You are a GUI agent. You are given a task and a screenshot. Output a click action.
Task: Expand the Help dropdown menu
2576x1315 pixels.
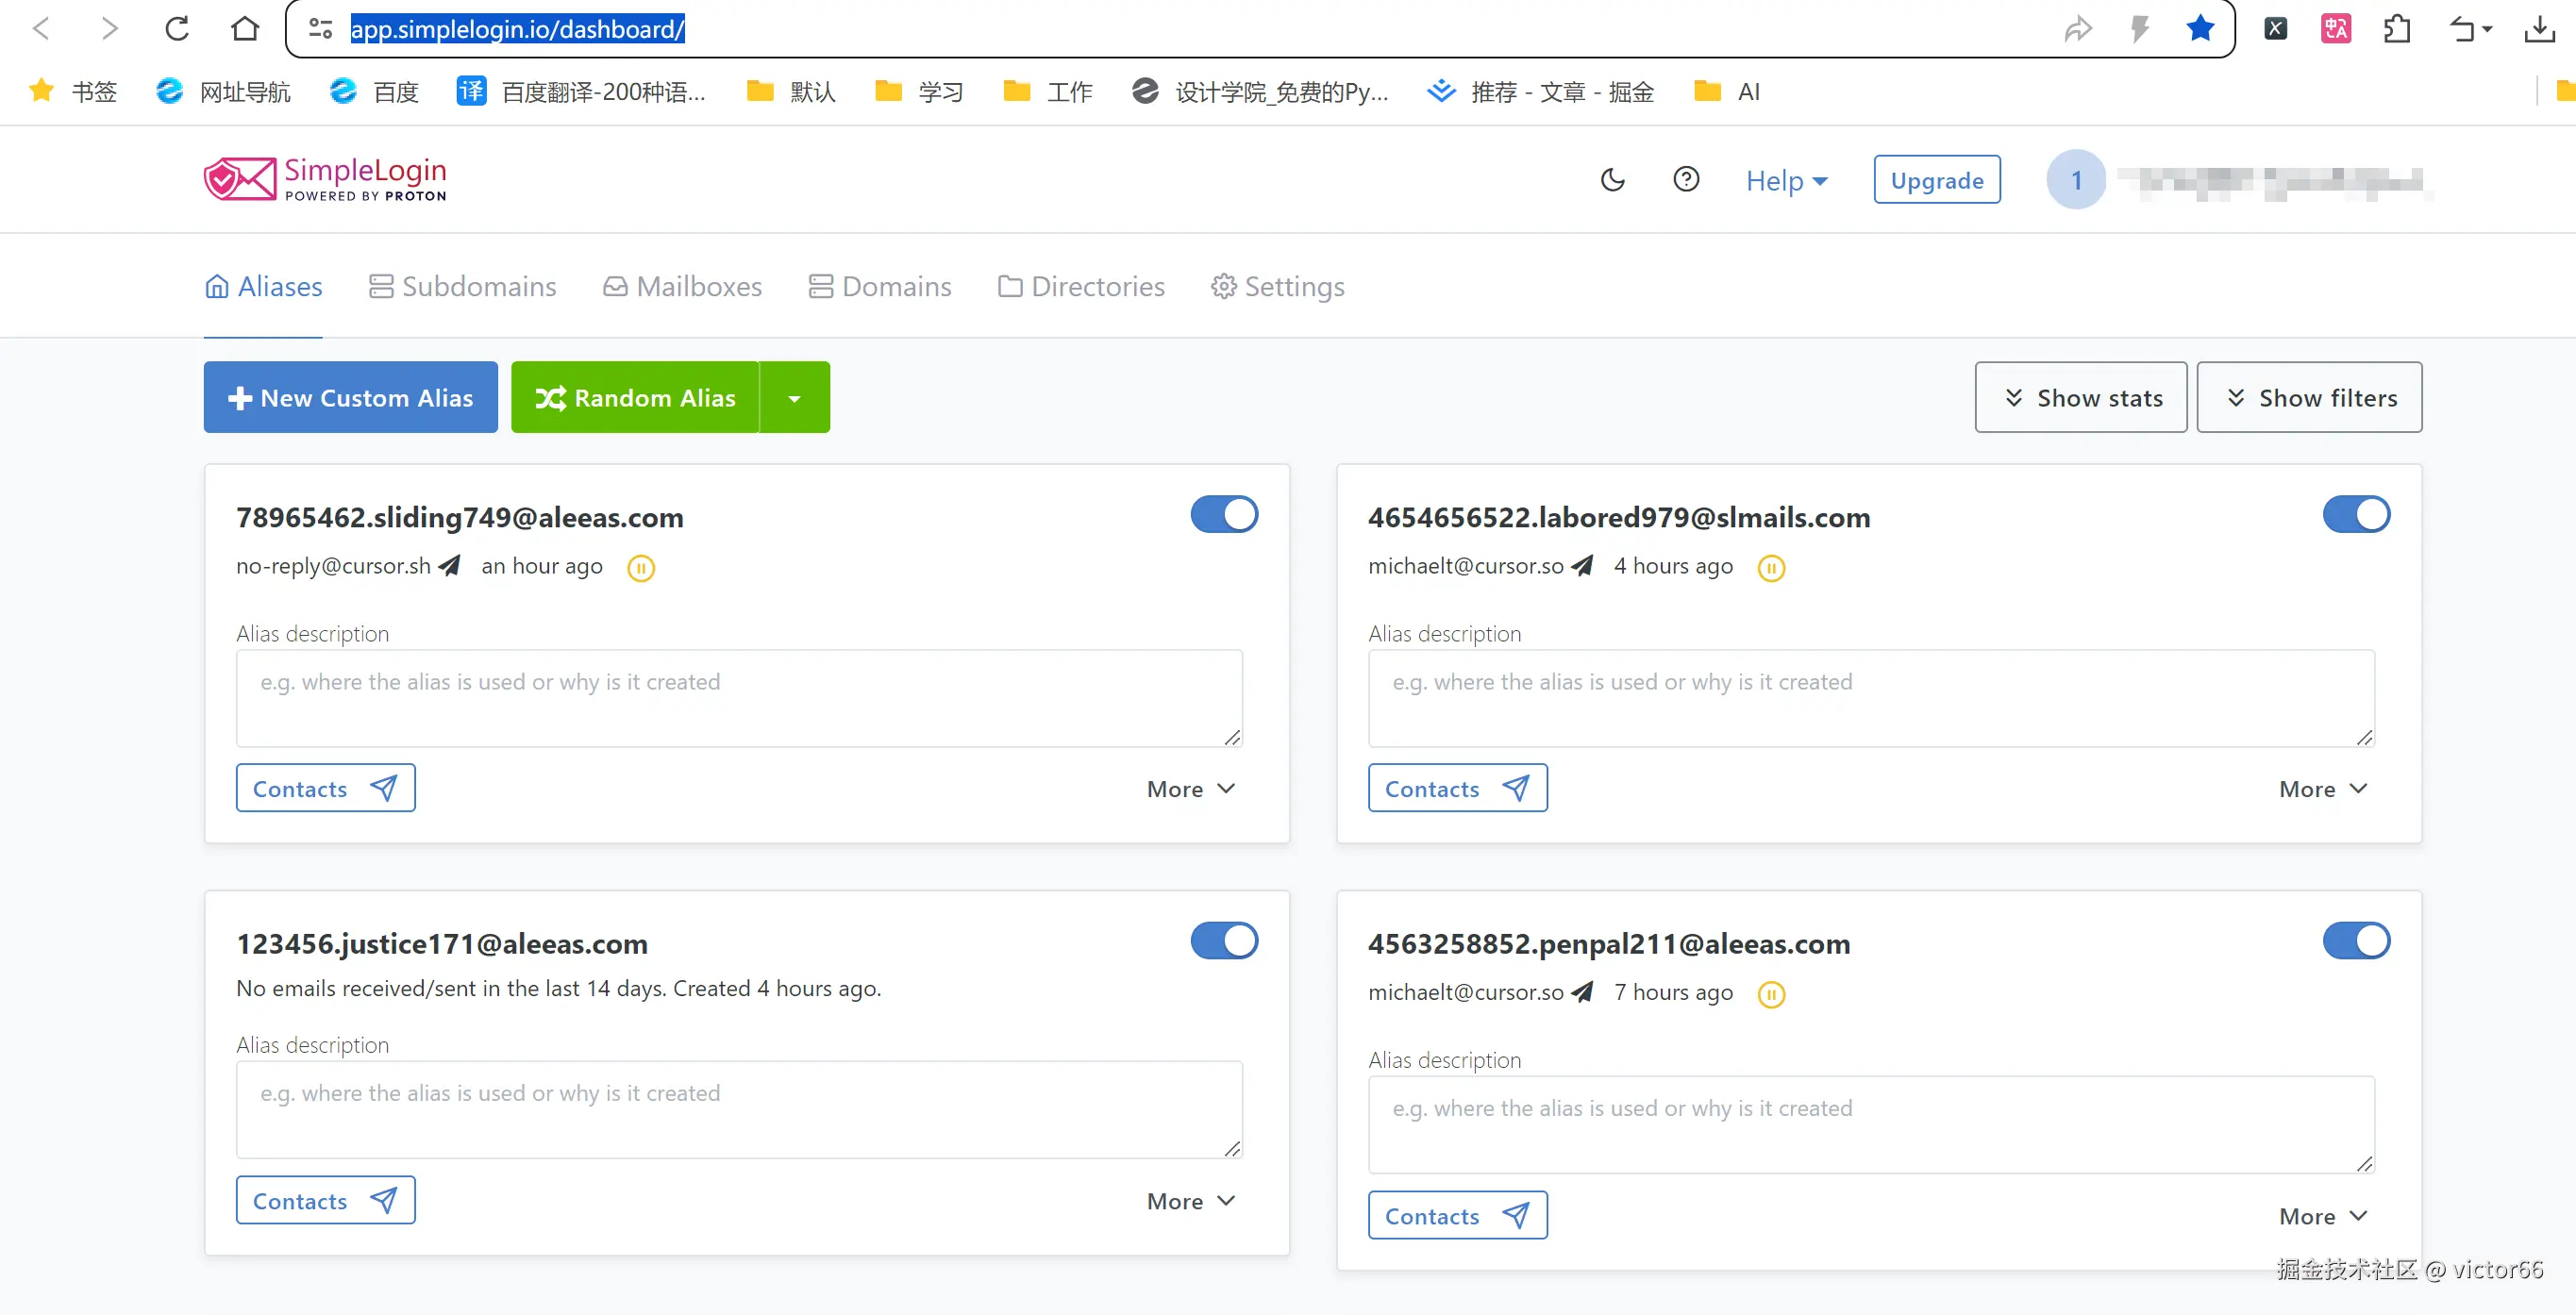(x=1786, y=181)
